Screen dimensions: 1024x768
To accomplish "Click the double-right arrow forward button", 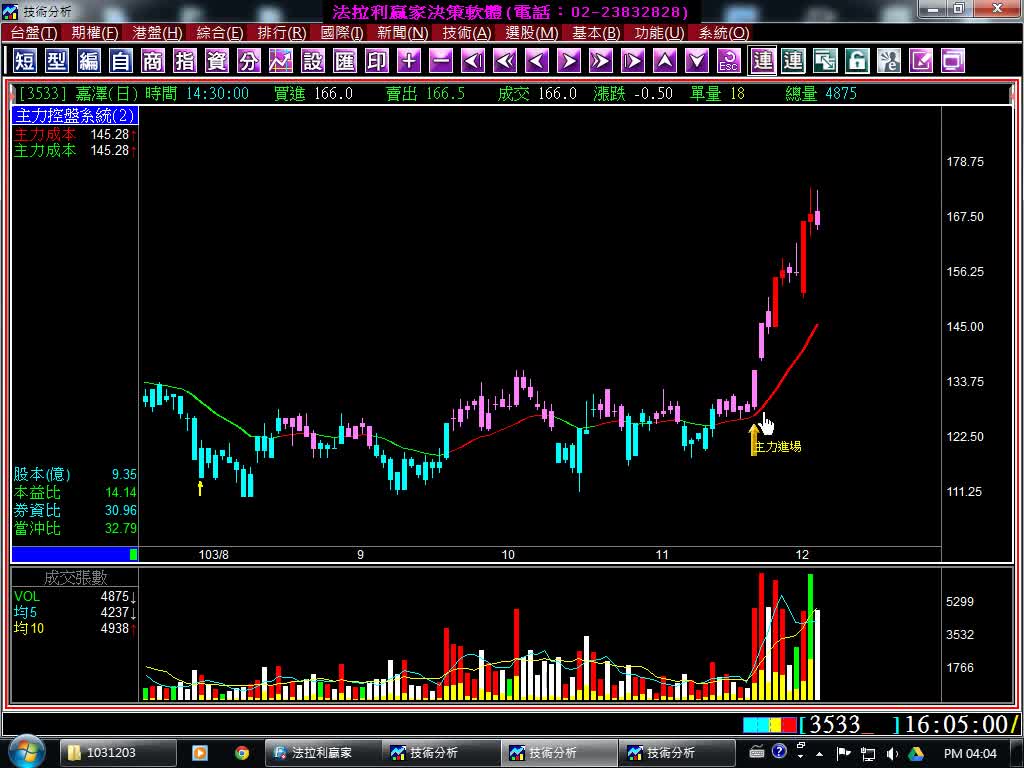I will coord(601,61).
